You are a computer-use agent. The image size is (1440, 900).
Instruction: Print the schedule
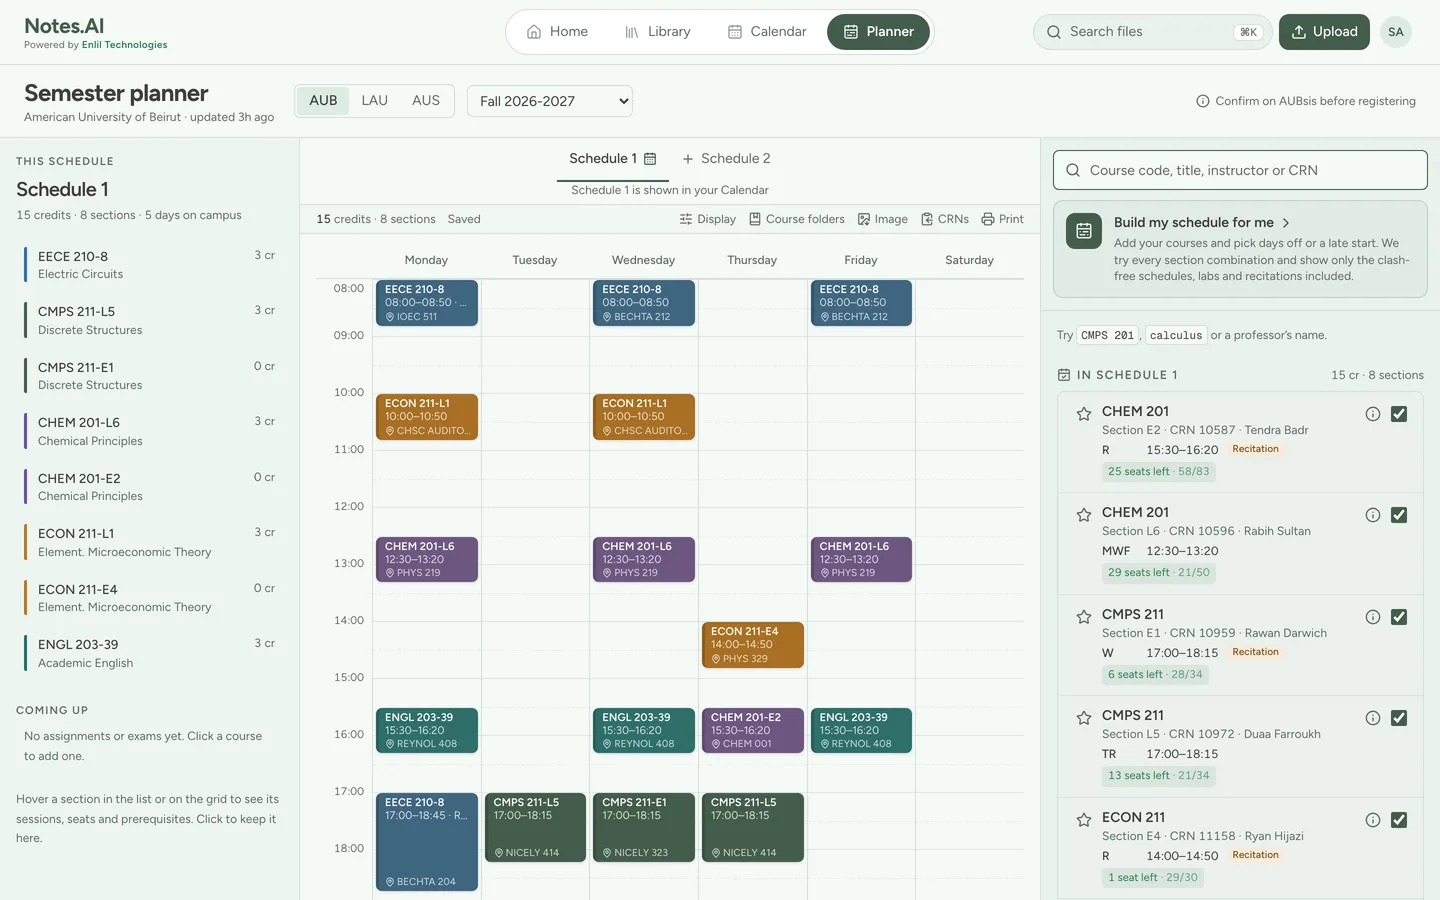[x=1003, y=219]
